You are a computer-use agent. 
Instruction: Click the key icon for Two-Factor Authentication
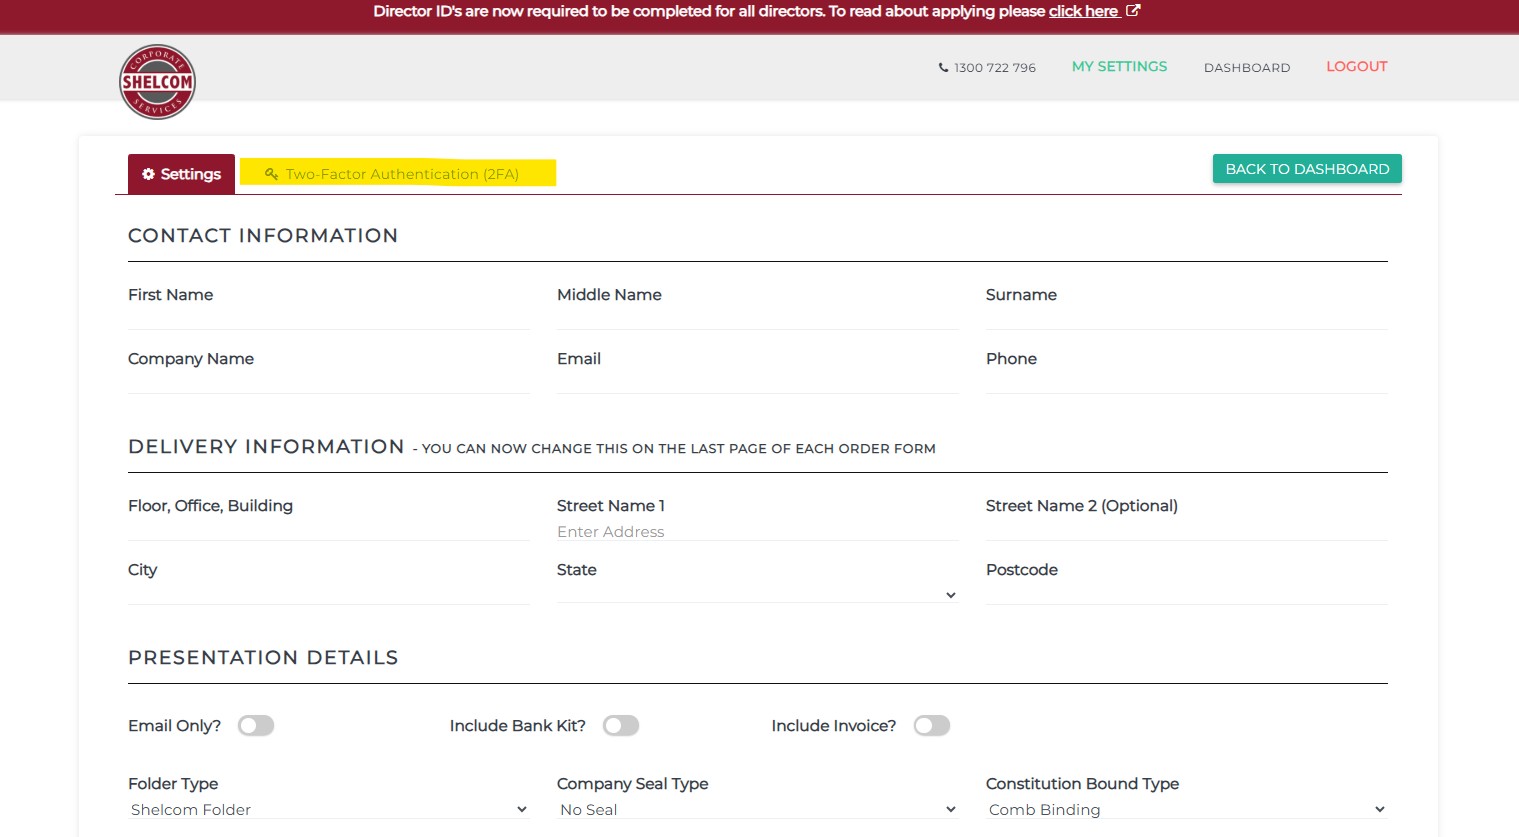(x=271, y=174)
